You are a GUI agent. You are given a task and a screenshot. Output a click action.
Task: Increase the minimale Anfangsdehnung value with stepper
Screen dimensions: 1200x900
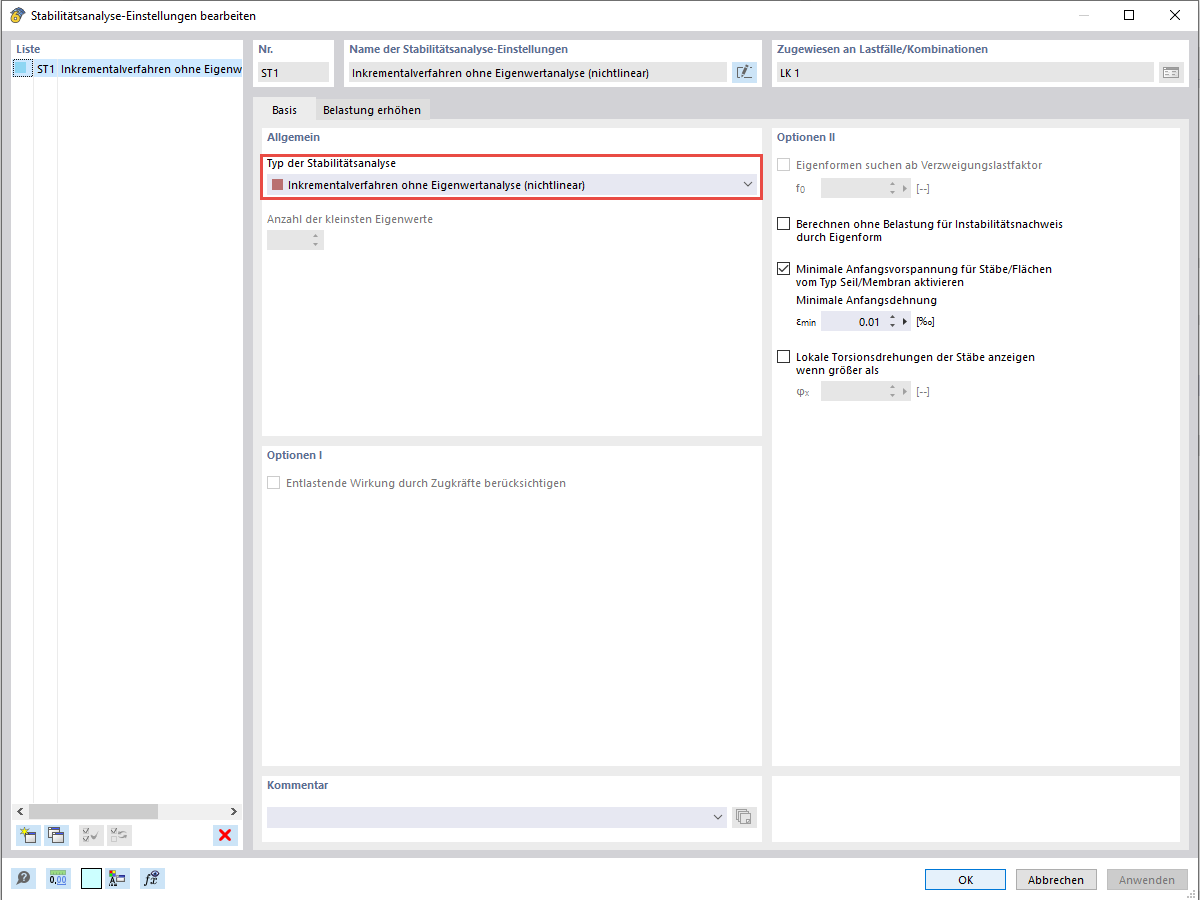pos(893,317)
